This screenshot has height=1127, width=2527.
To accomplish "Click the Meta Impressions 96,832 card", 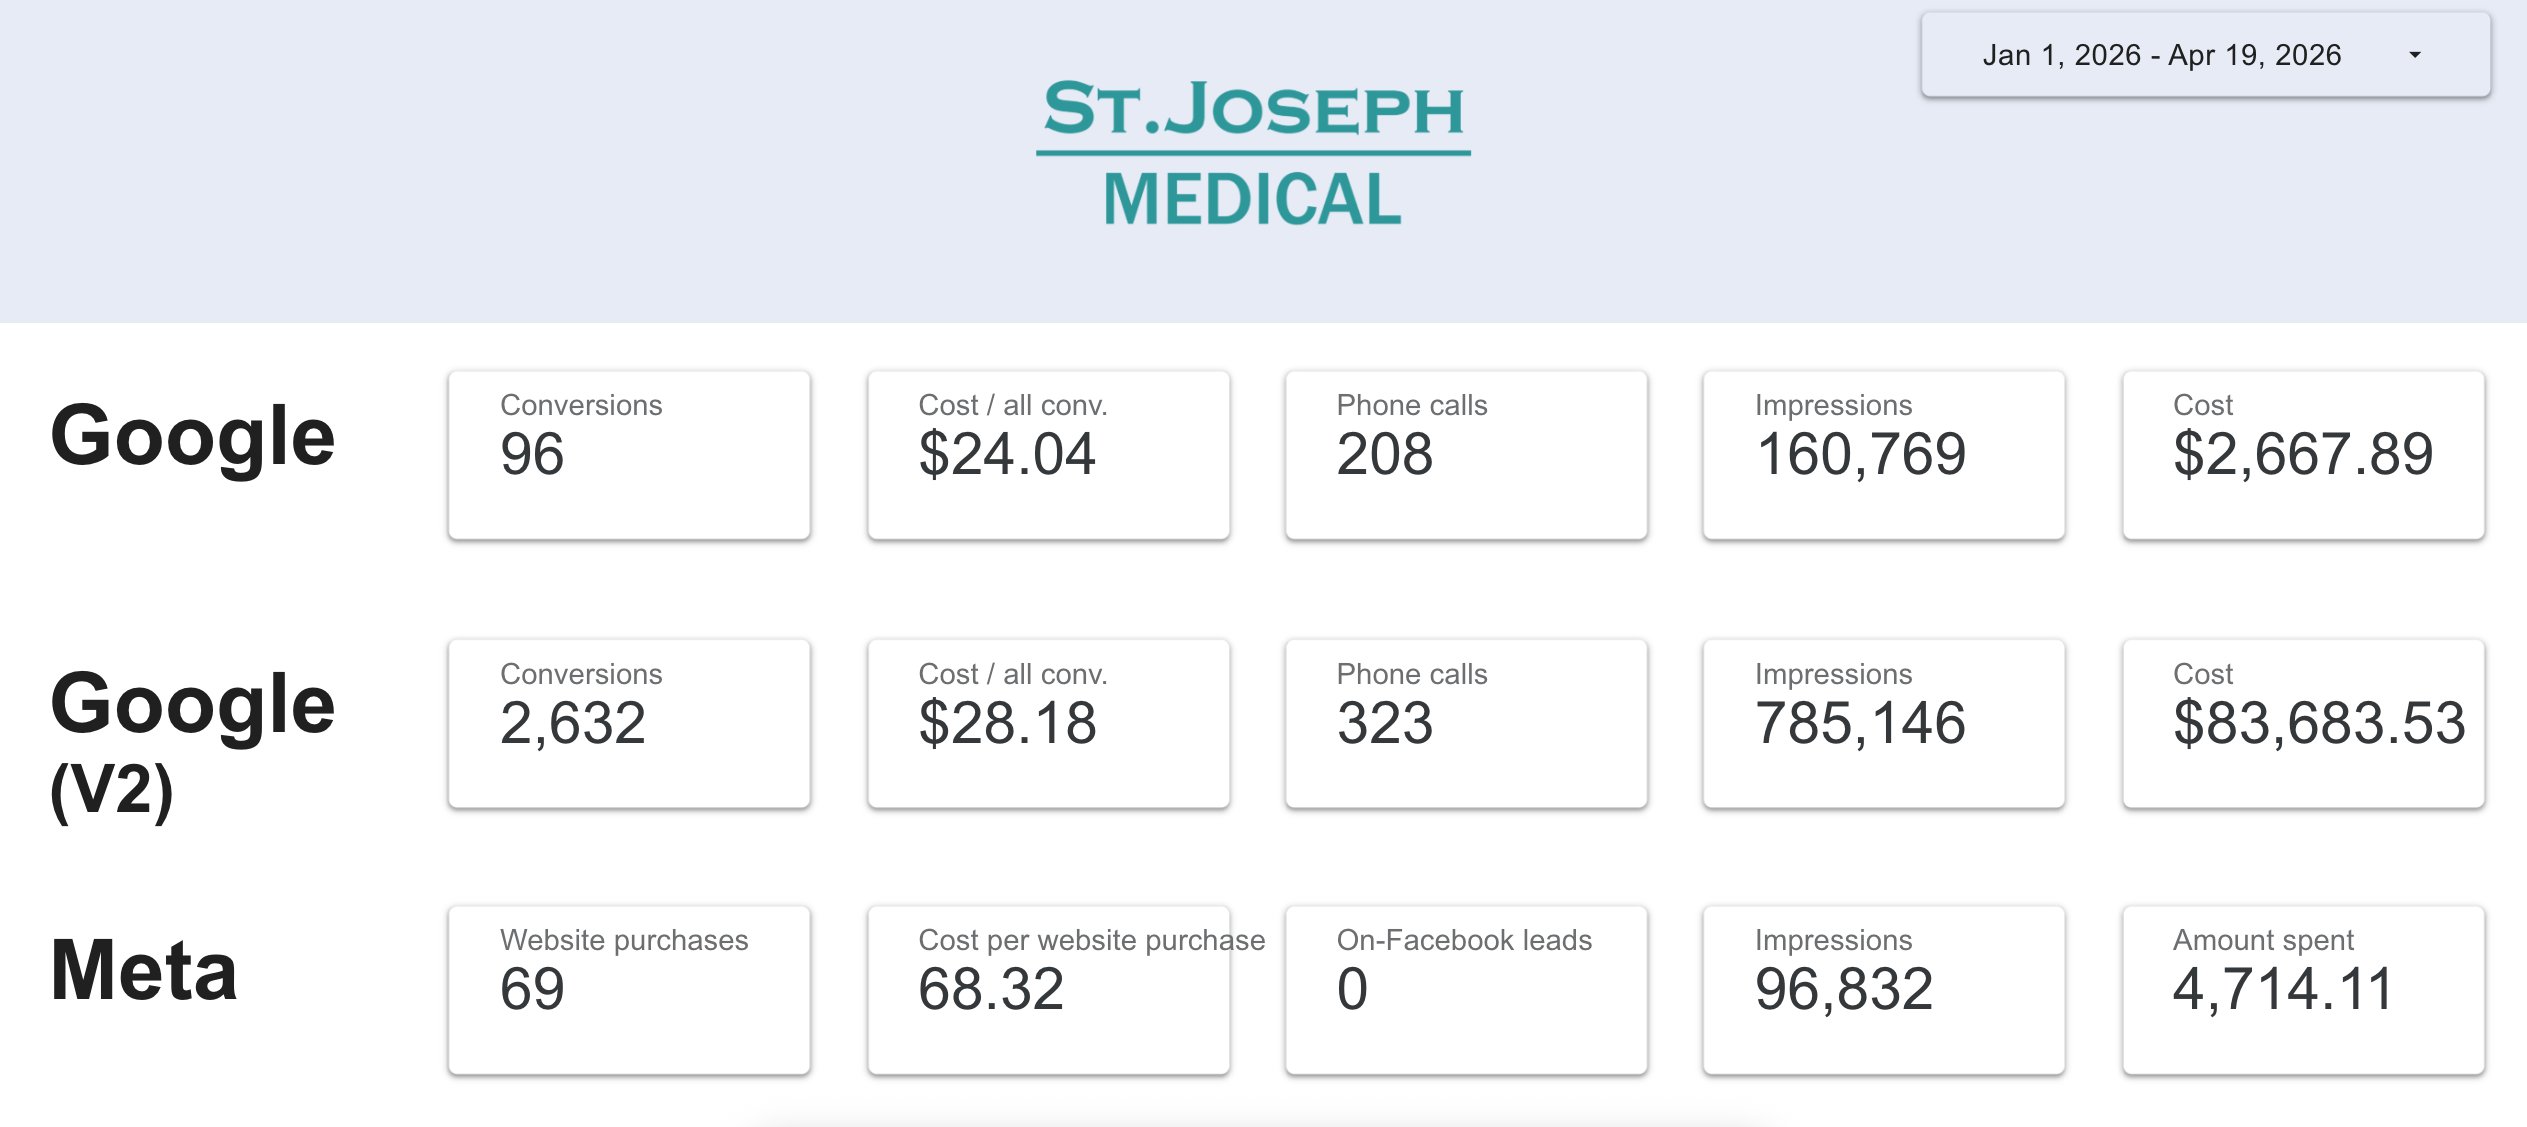I will (x=1884, y=990).
